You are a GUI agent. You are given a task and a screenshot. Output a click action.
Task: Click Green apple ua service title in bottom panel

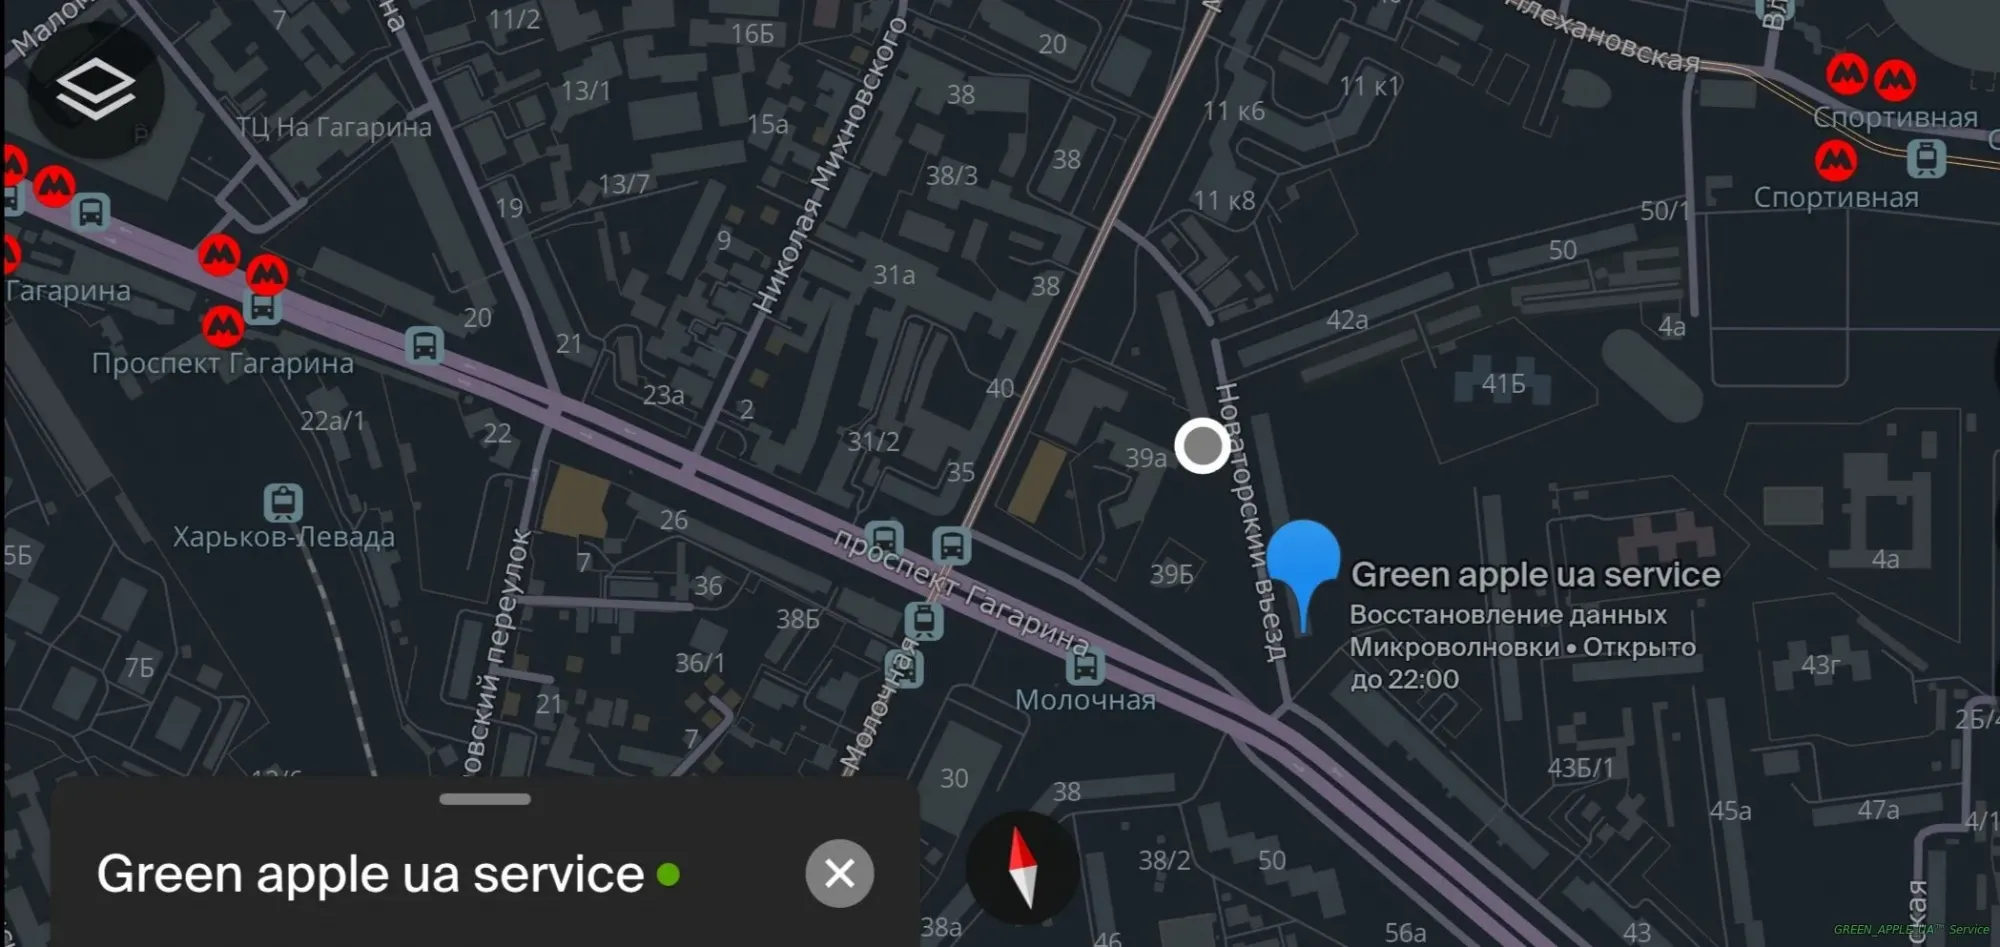(x=370, y=874)
